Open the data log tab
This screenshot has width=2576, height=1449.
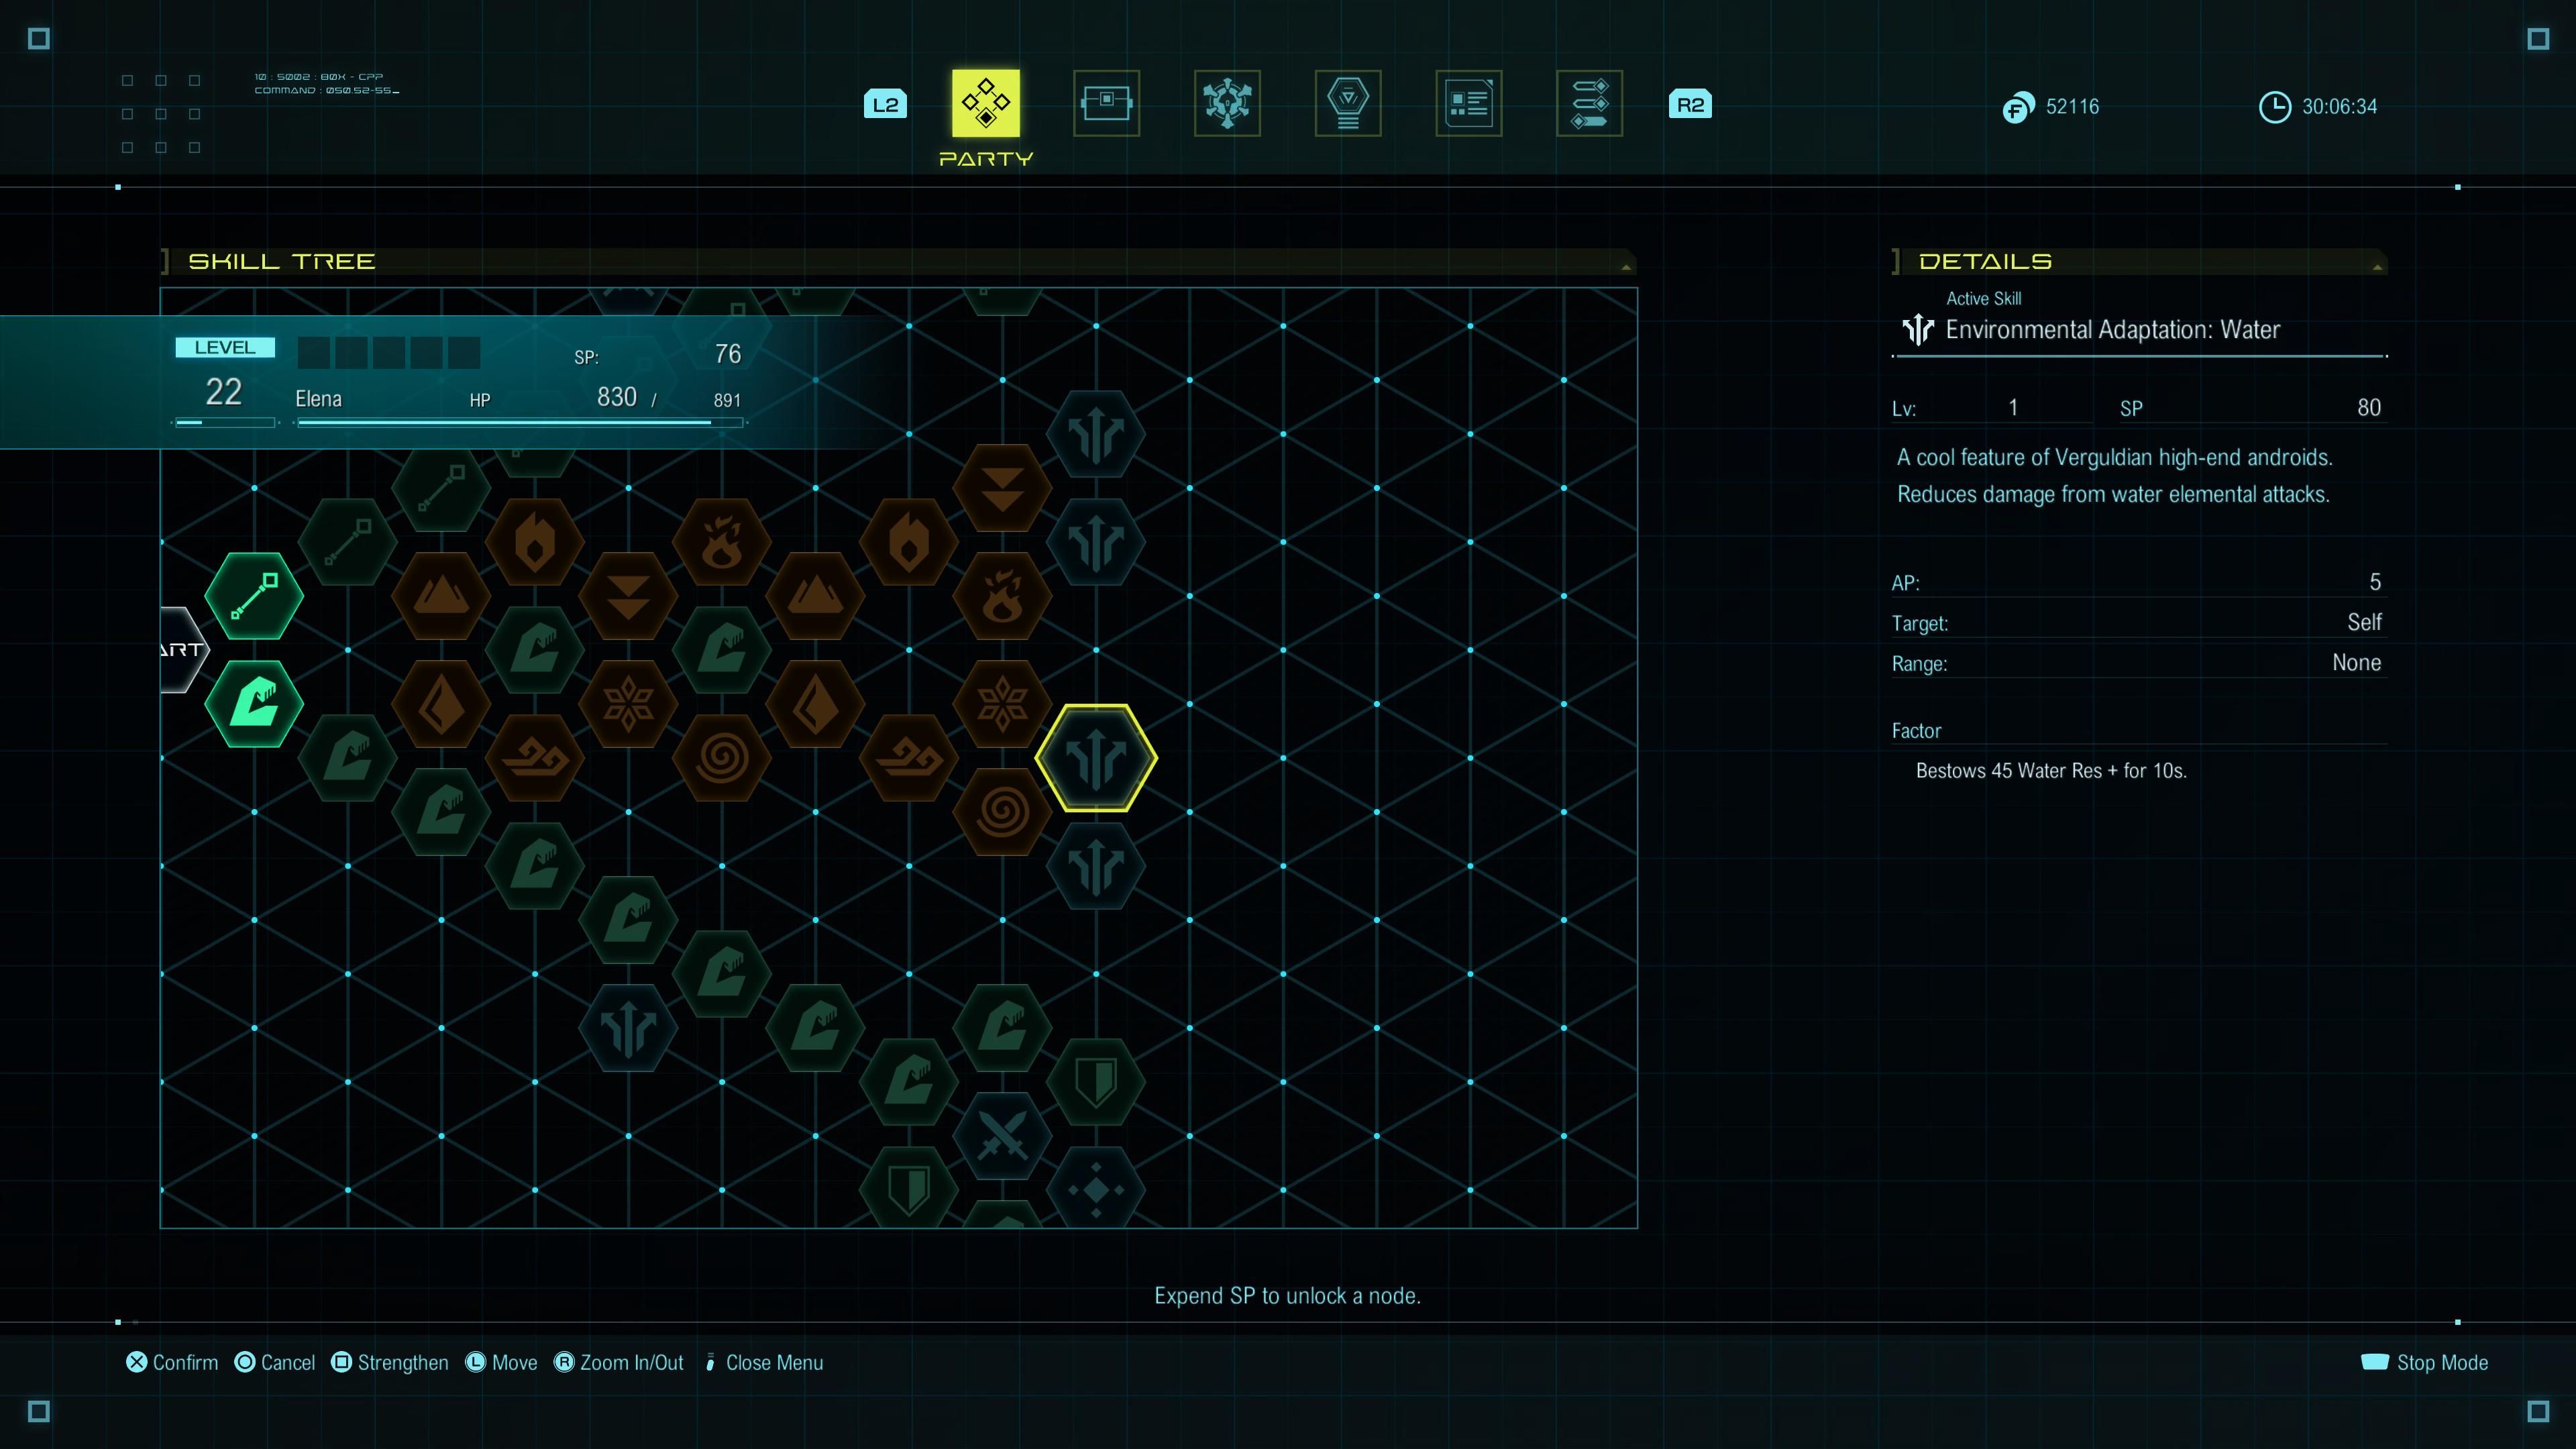coord(1469,103)
